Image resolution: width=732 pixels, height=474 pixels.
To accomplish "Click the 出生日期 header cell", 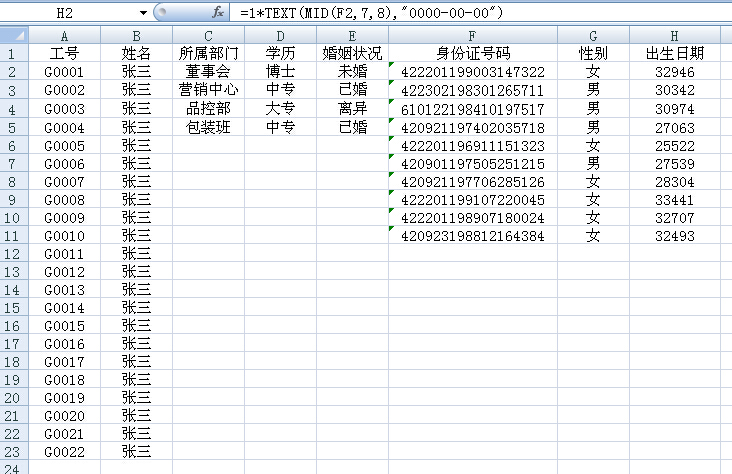I will (675, 53).
